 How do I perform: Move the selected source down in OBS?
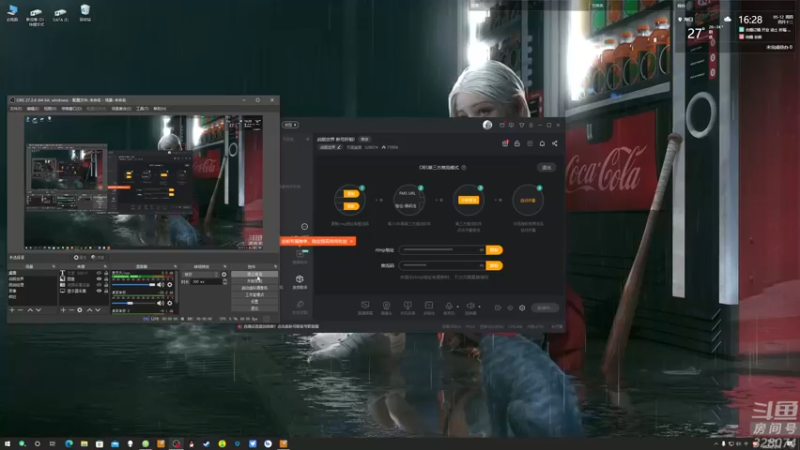click(97, 310)
